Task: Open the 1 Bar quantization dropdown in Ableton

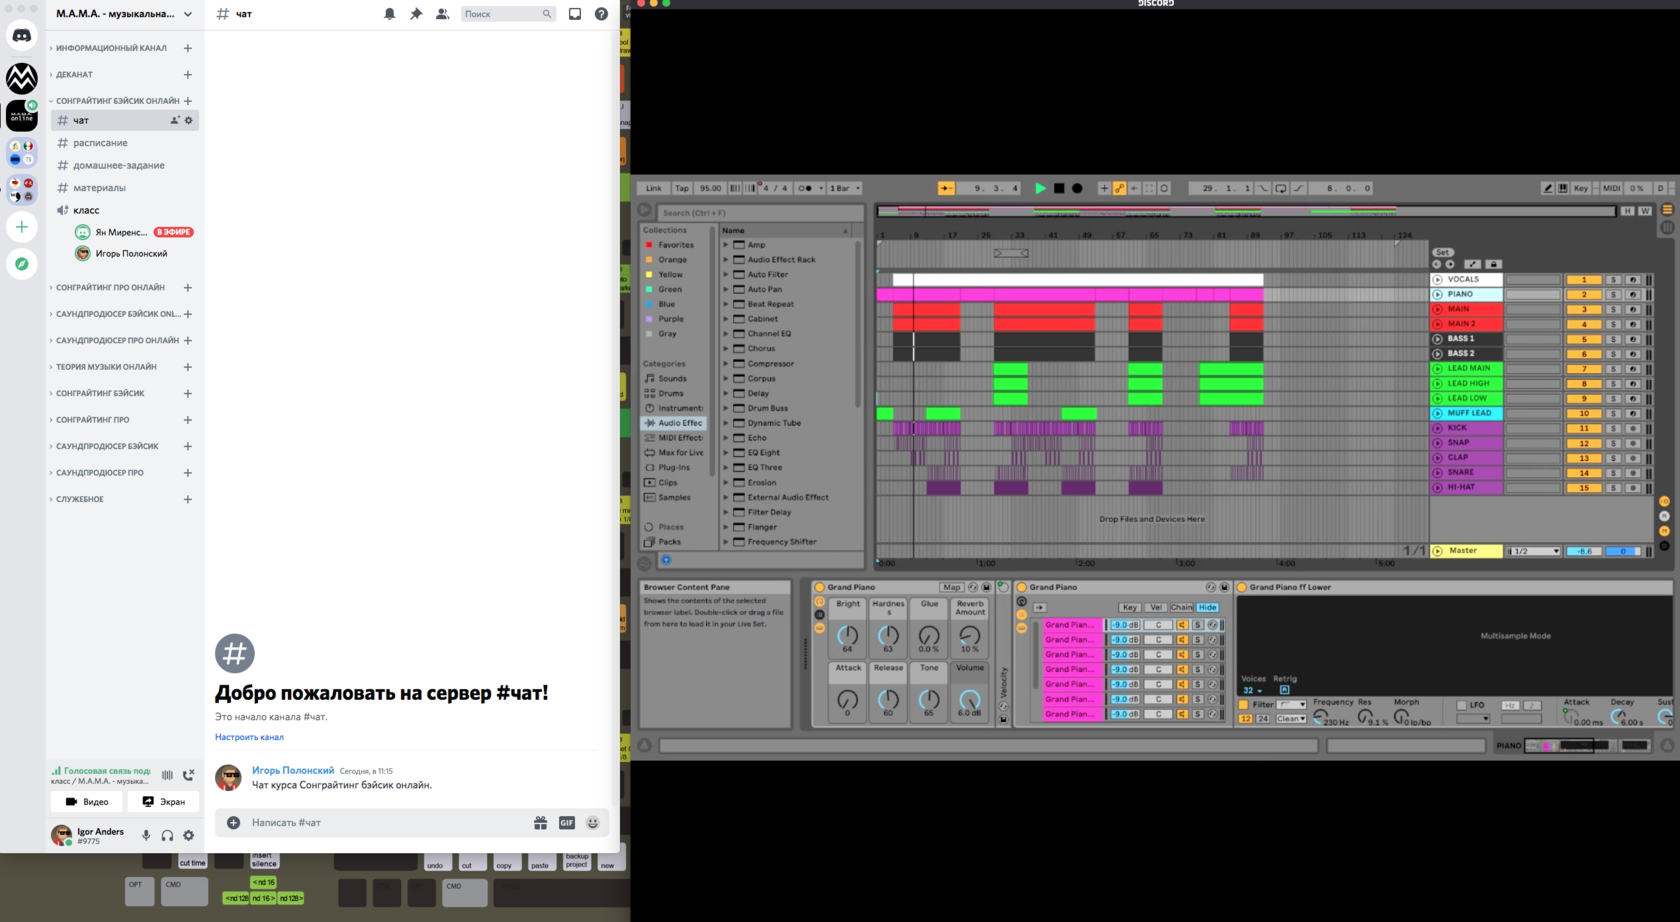Action: click(844, 188)
